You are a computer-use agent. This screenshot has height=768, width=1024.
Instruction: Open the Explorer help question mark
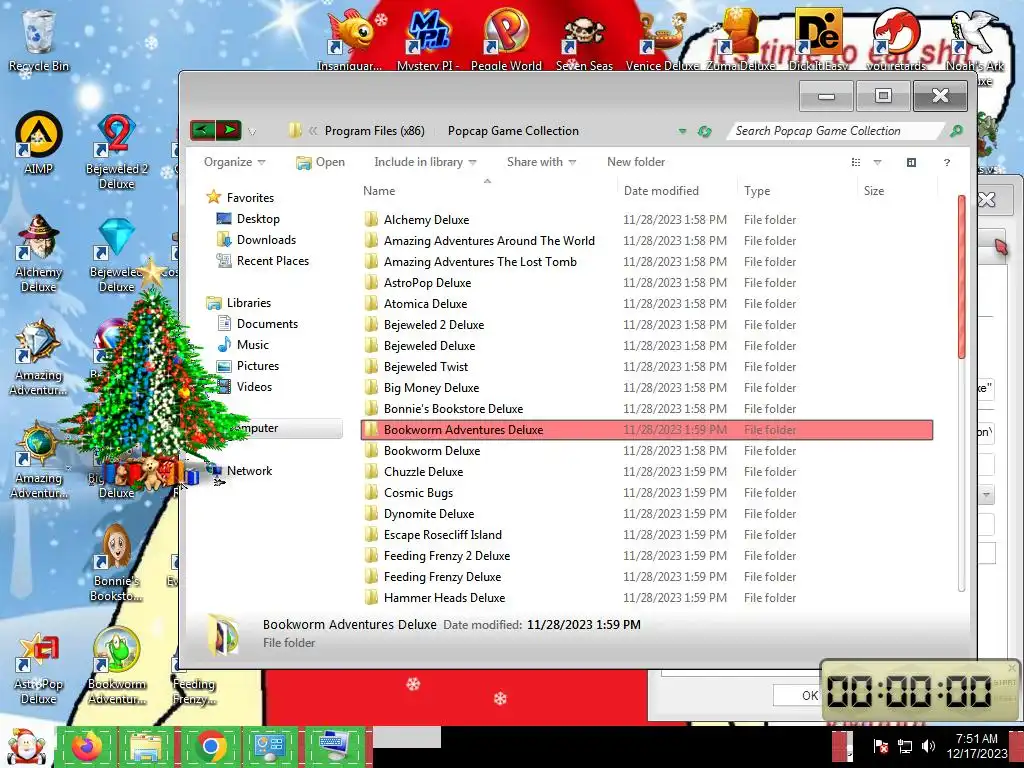[x=947, y=162]
